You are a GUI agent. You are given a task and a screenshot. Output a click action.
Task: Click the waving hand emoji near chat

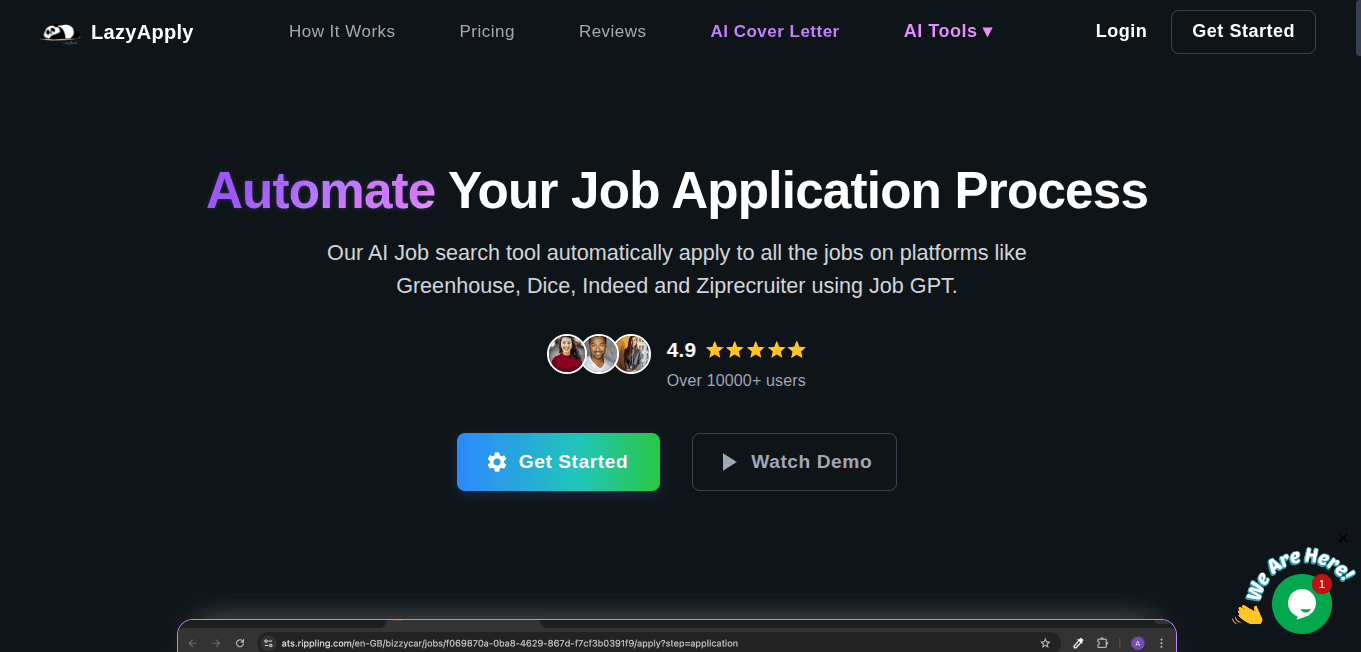(x=1248, y=613)
